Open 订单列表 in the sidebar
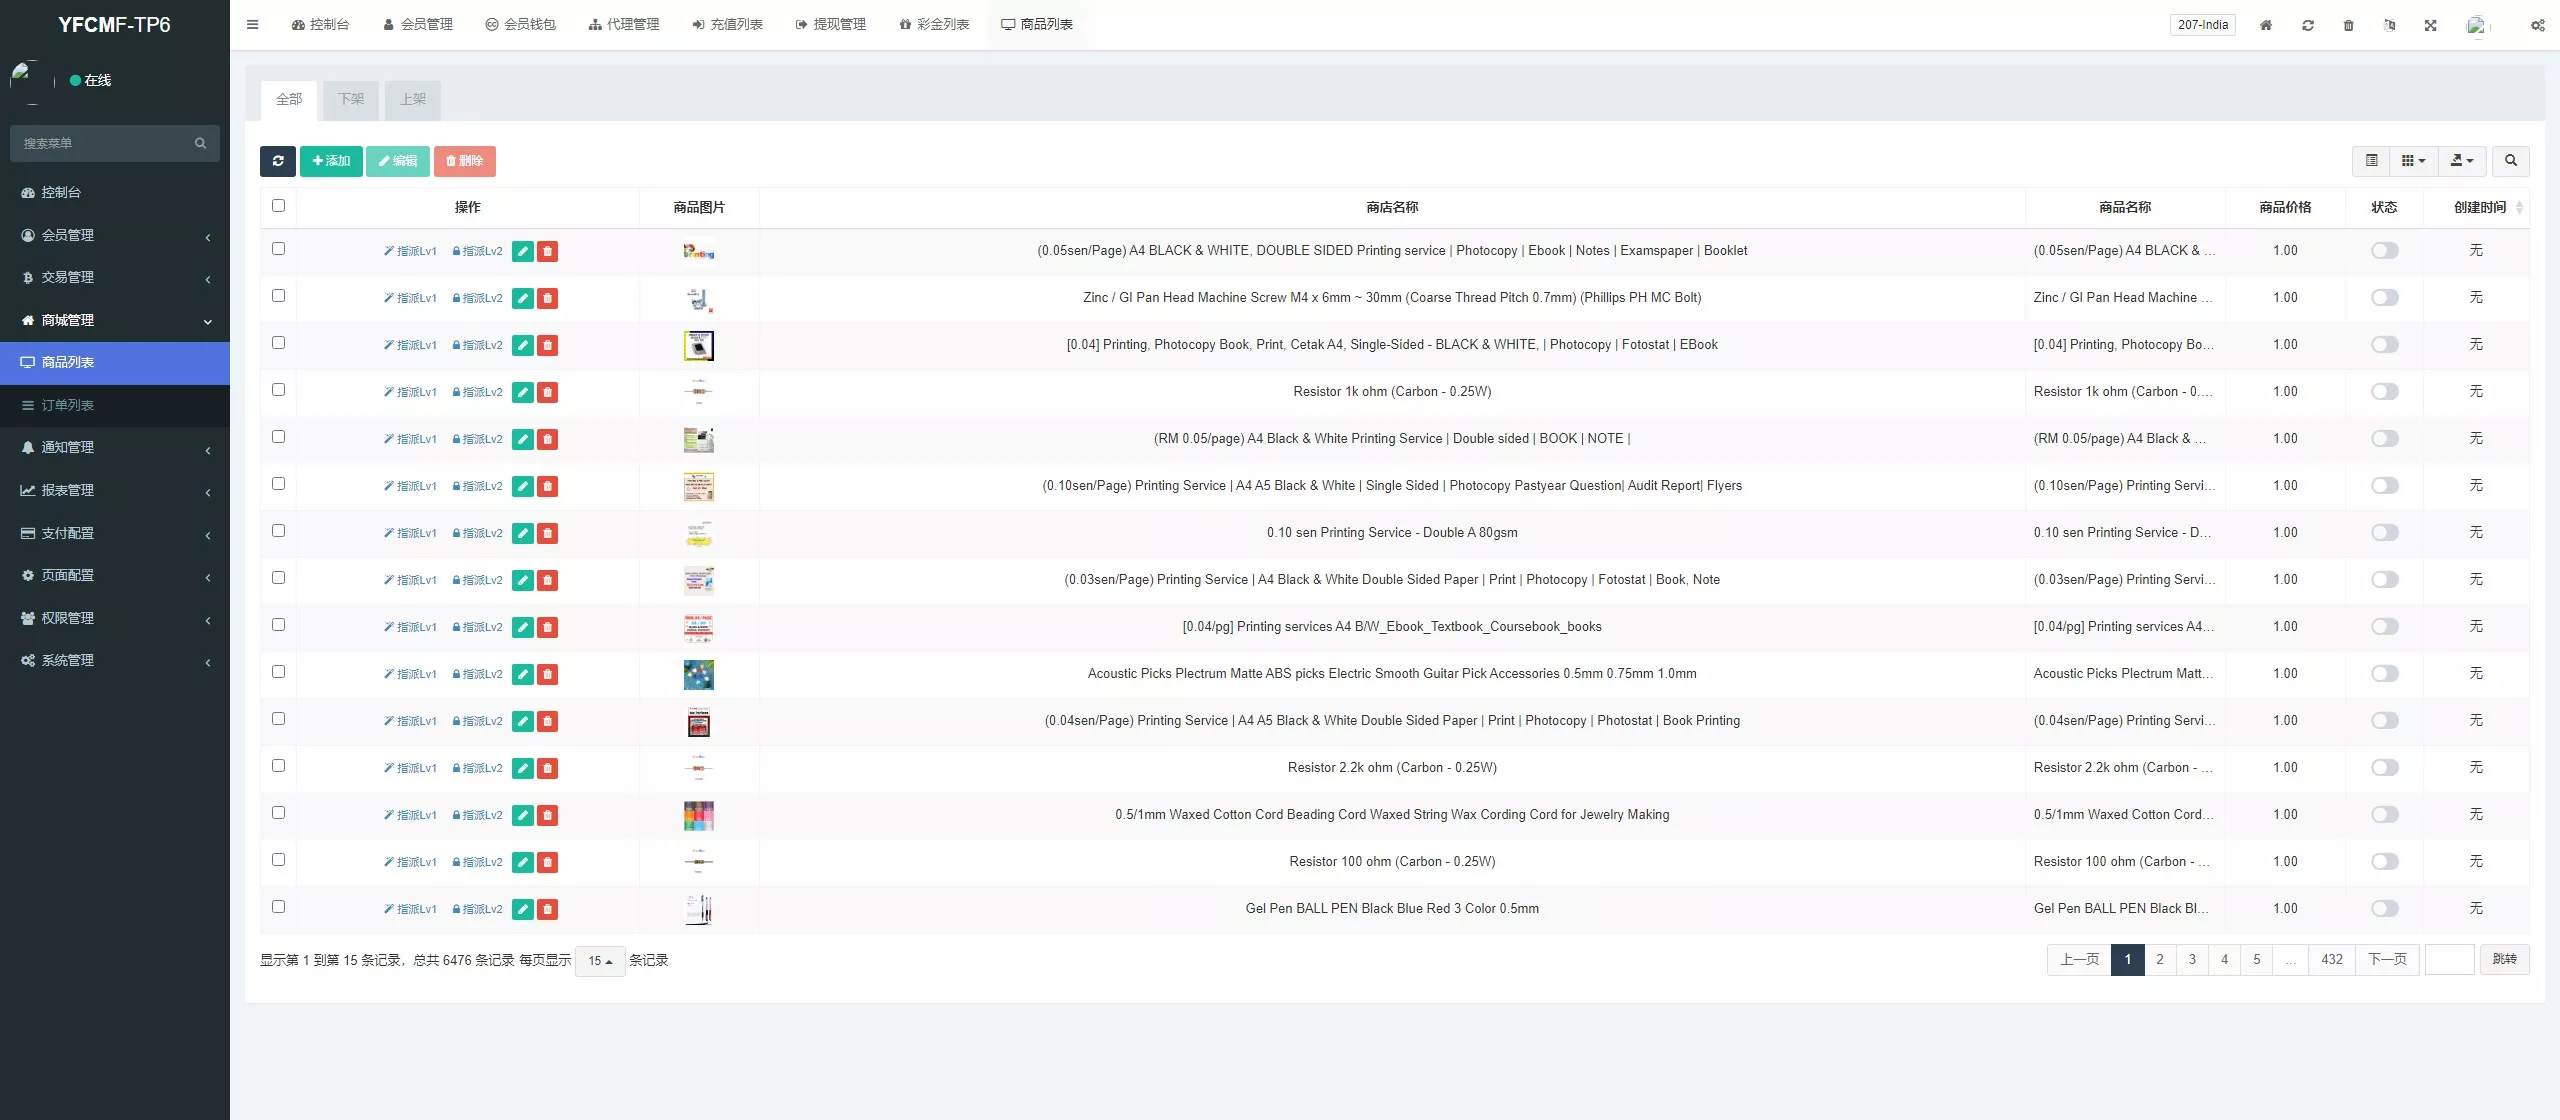Image resolution: width=2560 pixels, height=1120 pixels. coord(68,405)
